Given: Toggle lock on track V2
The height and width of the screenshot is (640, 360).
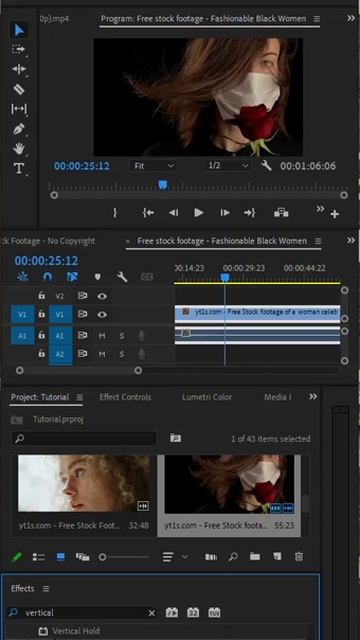Looking at the screenshot, I should coord(41,296).
